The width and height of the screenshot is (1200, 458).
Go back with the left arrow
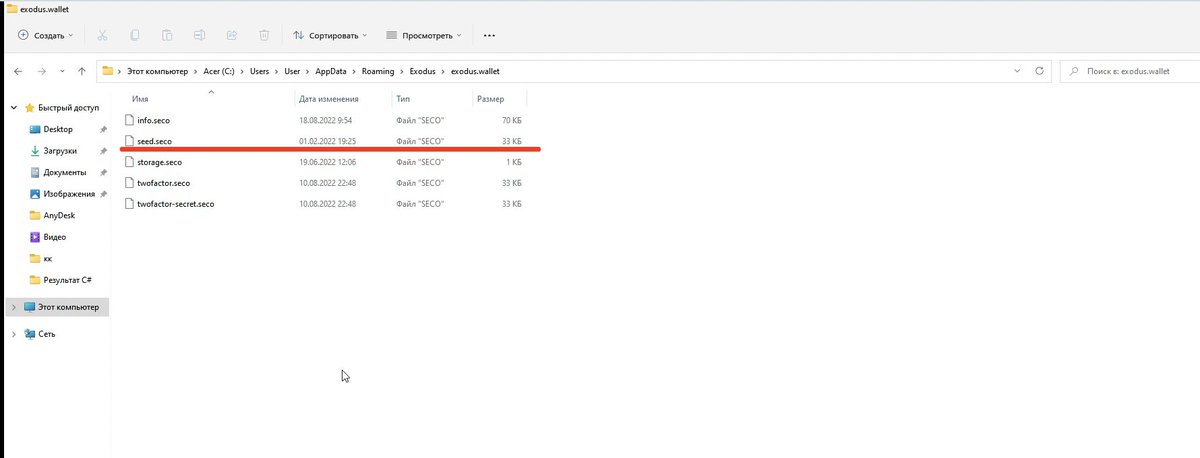pos(17,71)
